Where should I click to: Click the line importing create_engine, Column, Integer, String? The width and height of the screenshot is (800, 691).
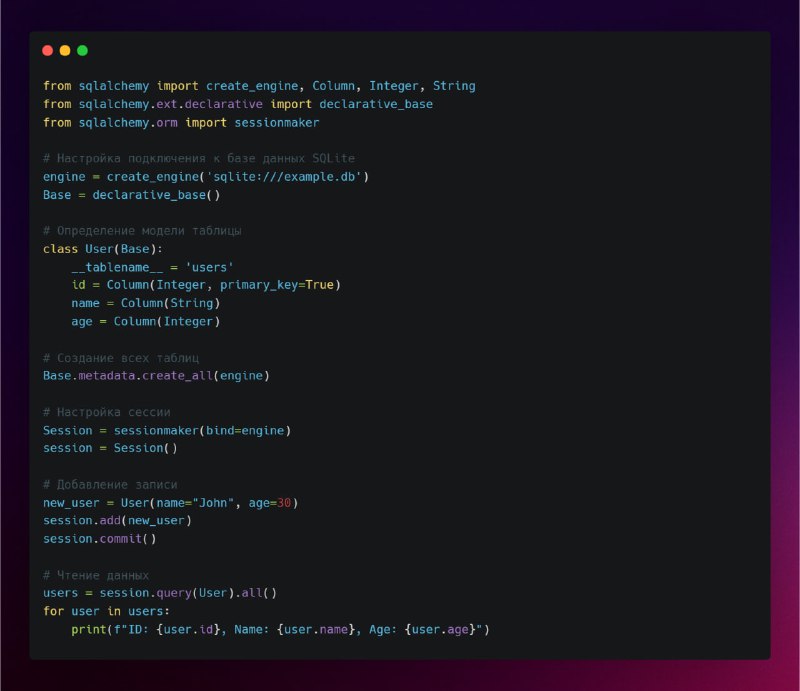click(x=259, y=86)
